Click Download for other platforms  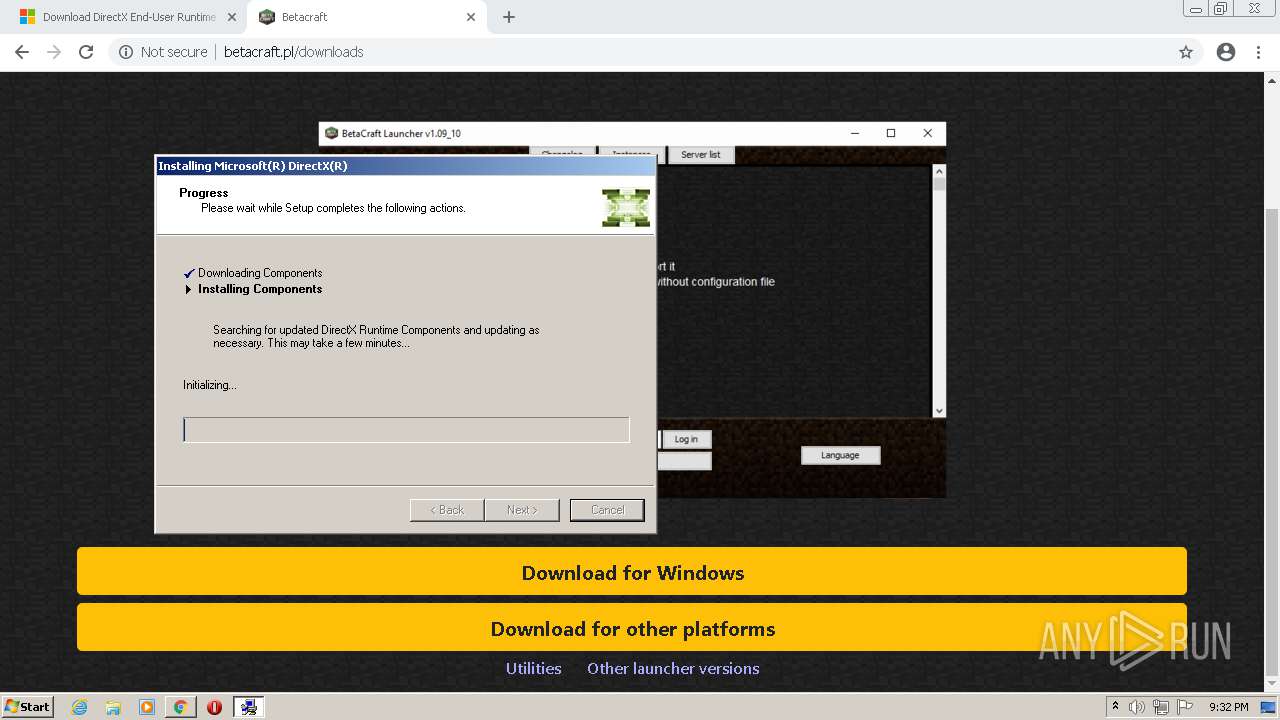pos(632,628)
